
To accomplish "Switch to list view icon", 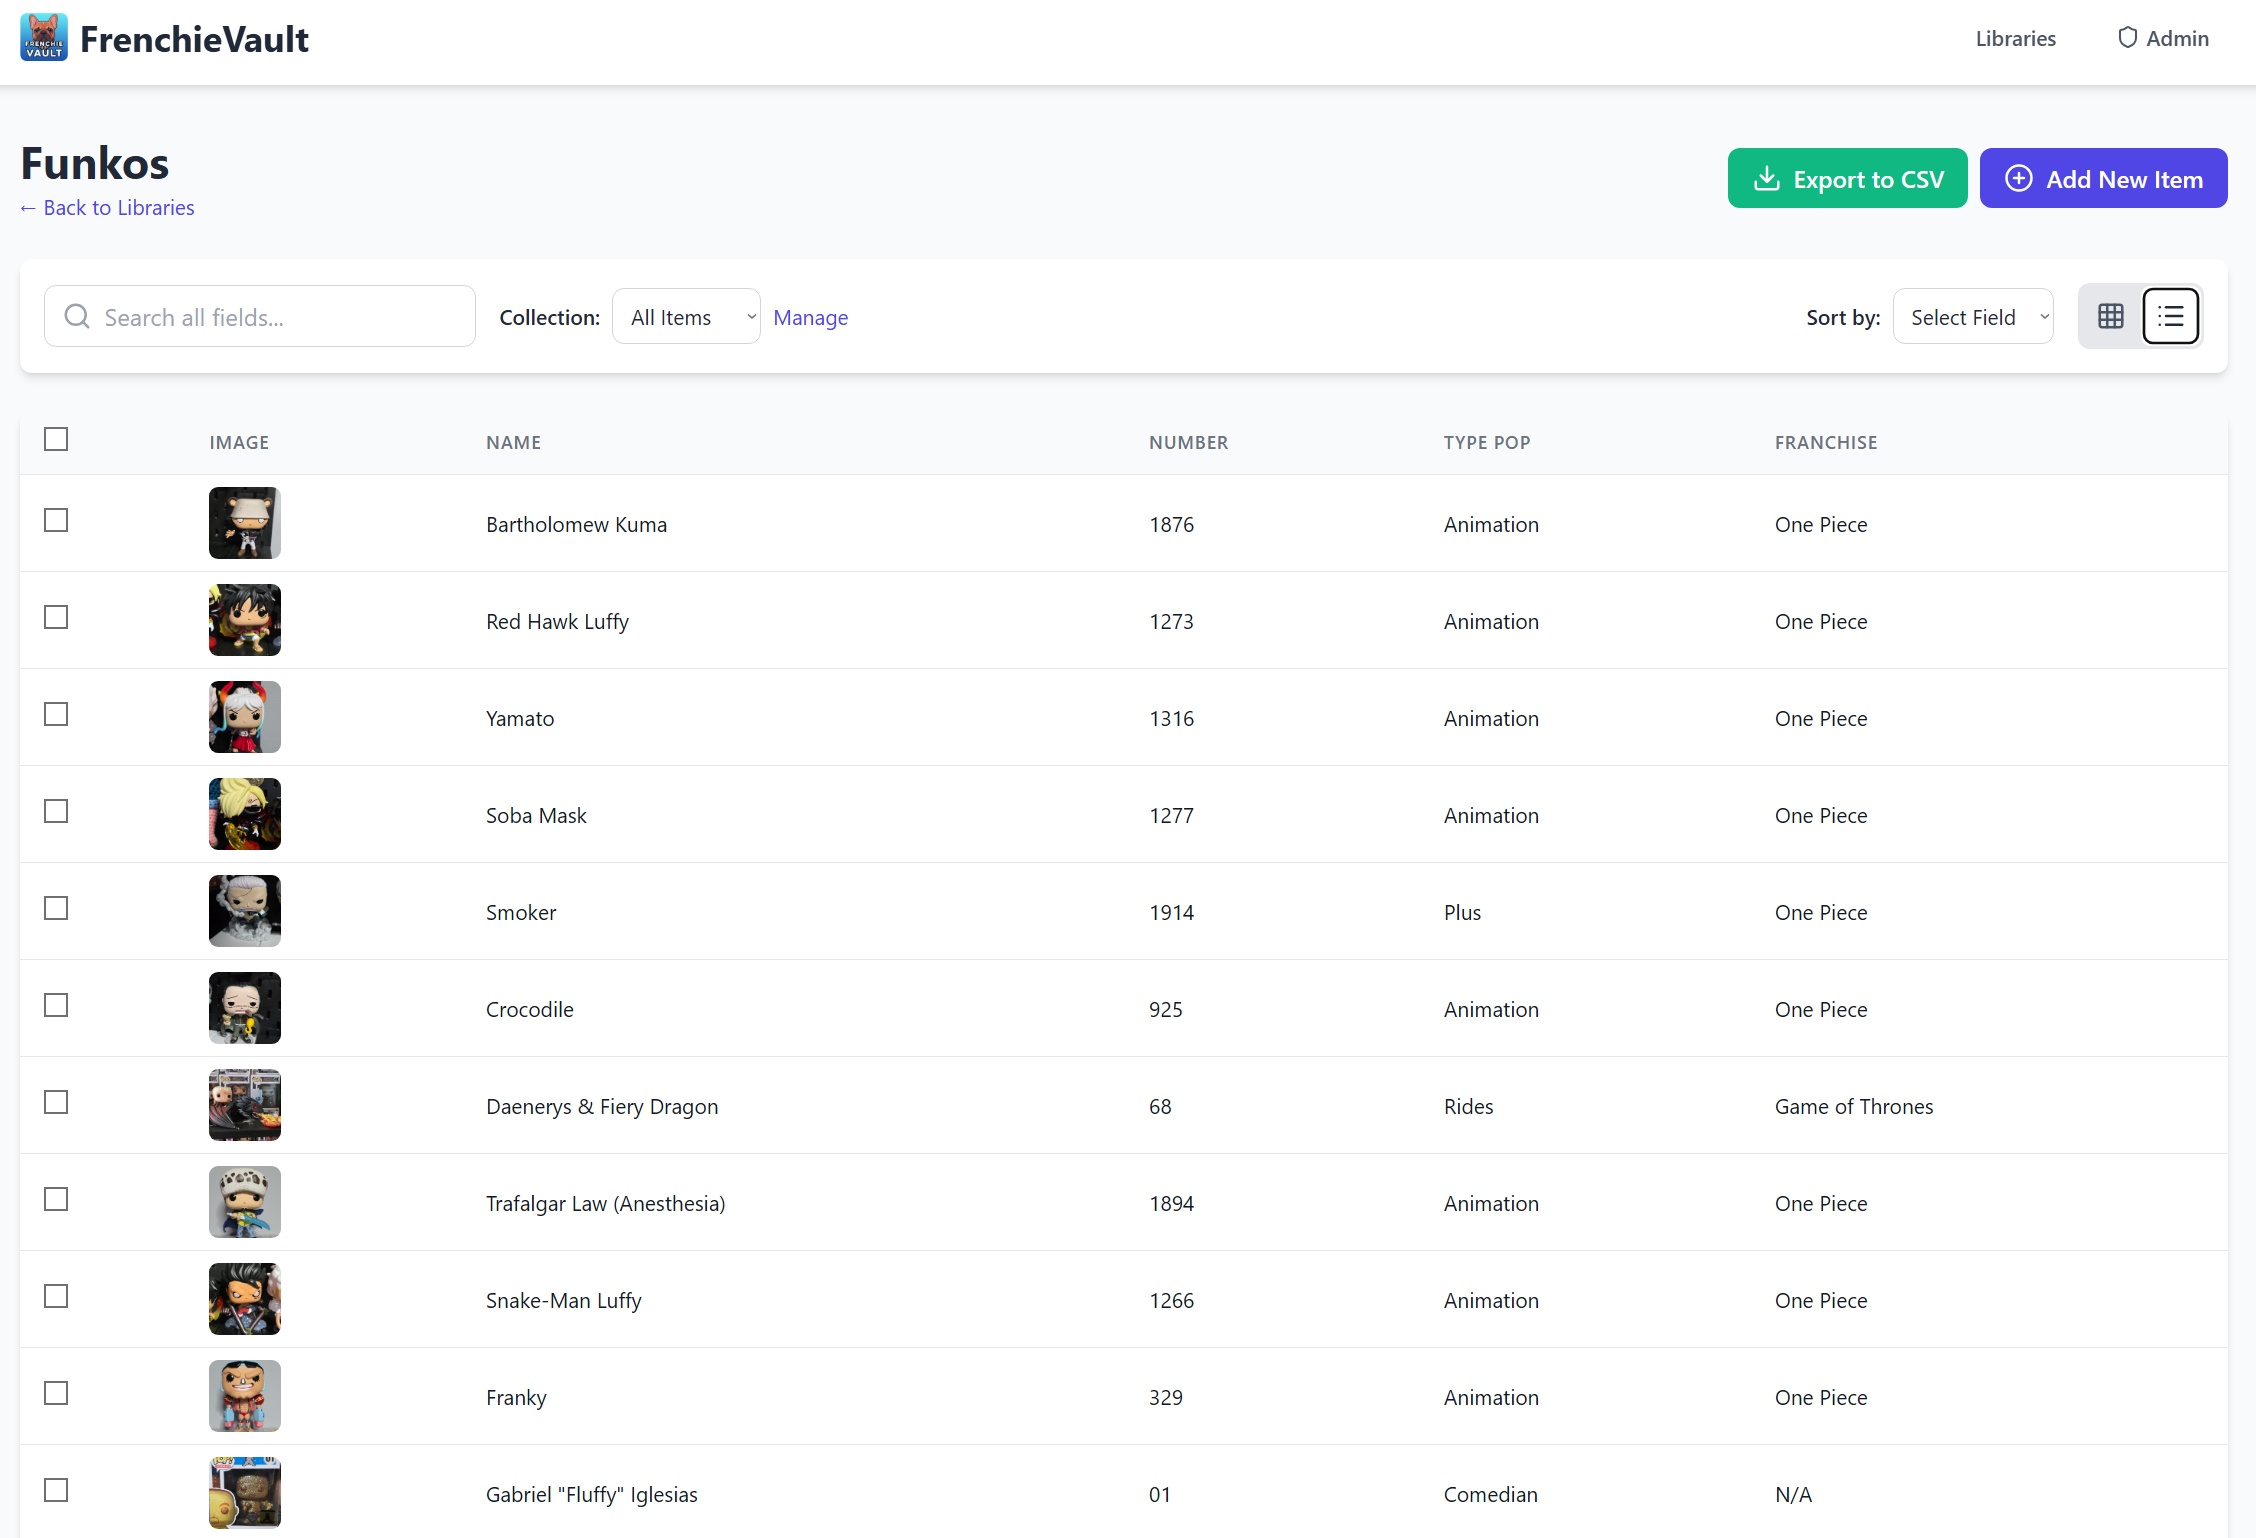I will (2171, 317).
